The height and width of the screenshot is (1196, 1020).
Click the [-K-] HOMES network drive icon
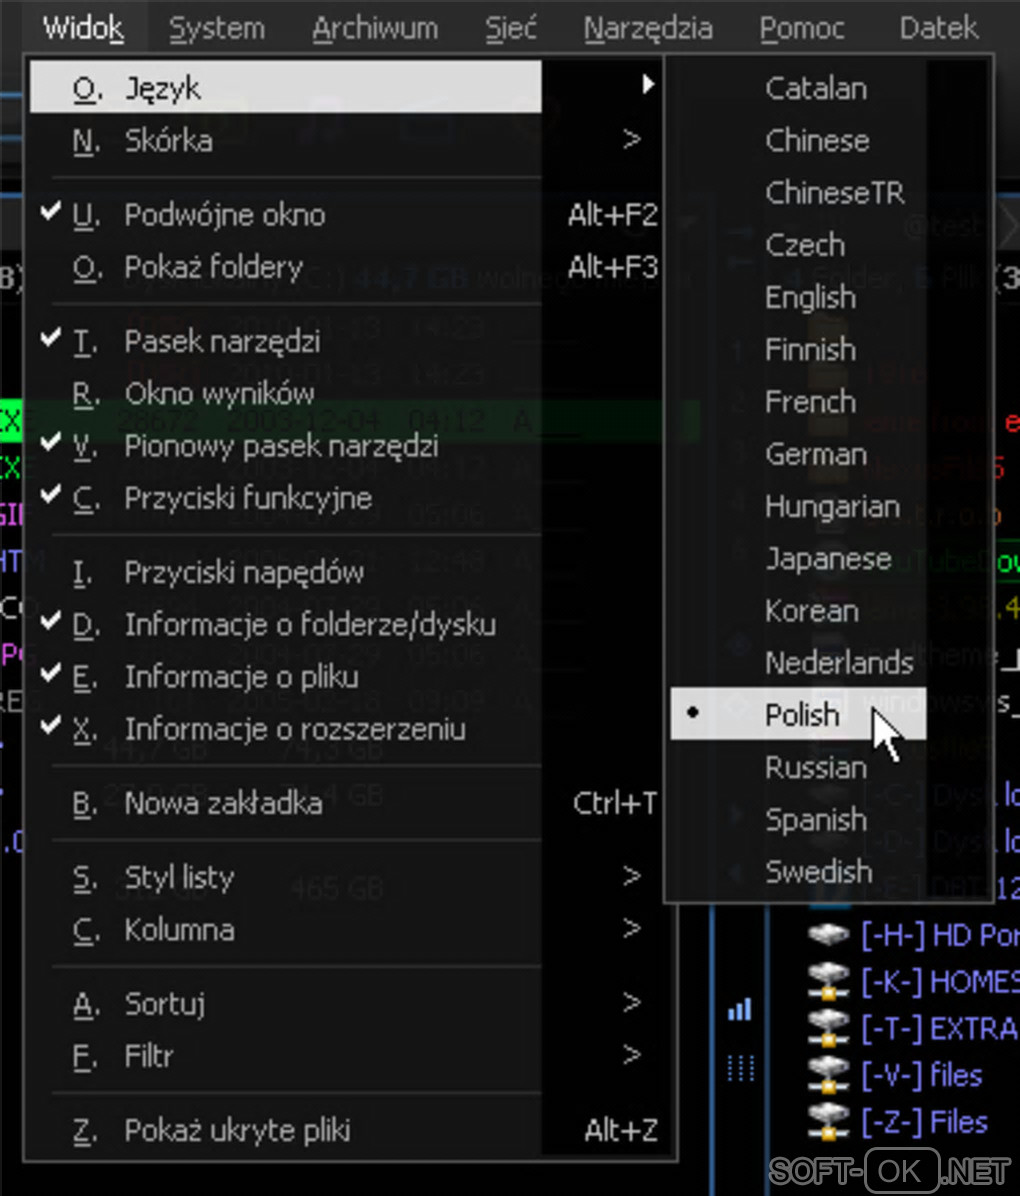[x=828, y=983]
